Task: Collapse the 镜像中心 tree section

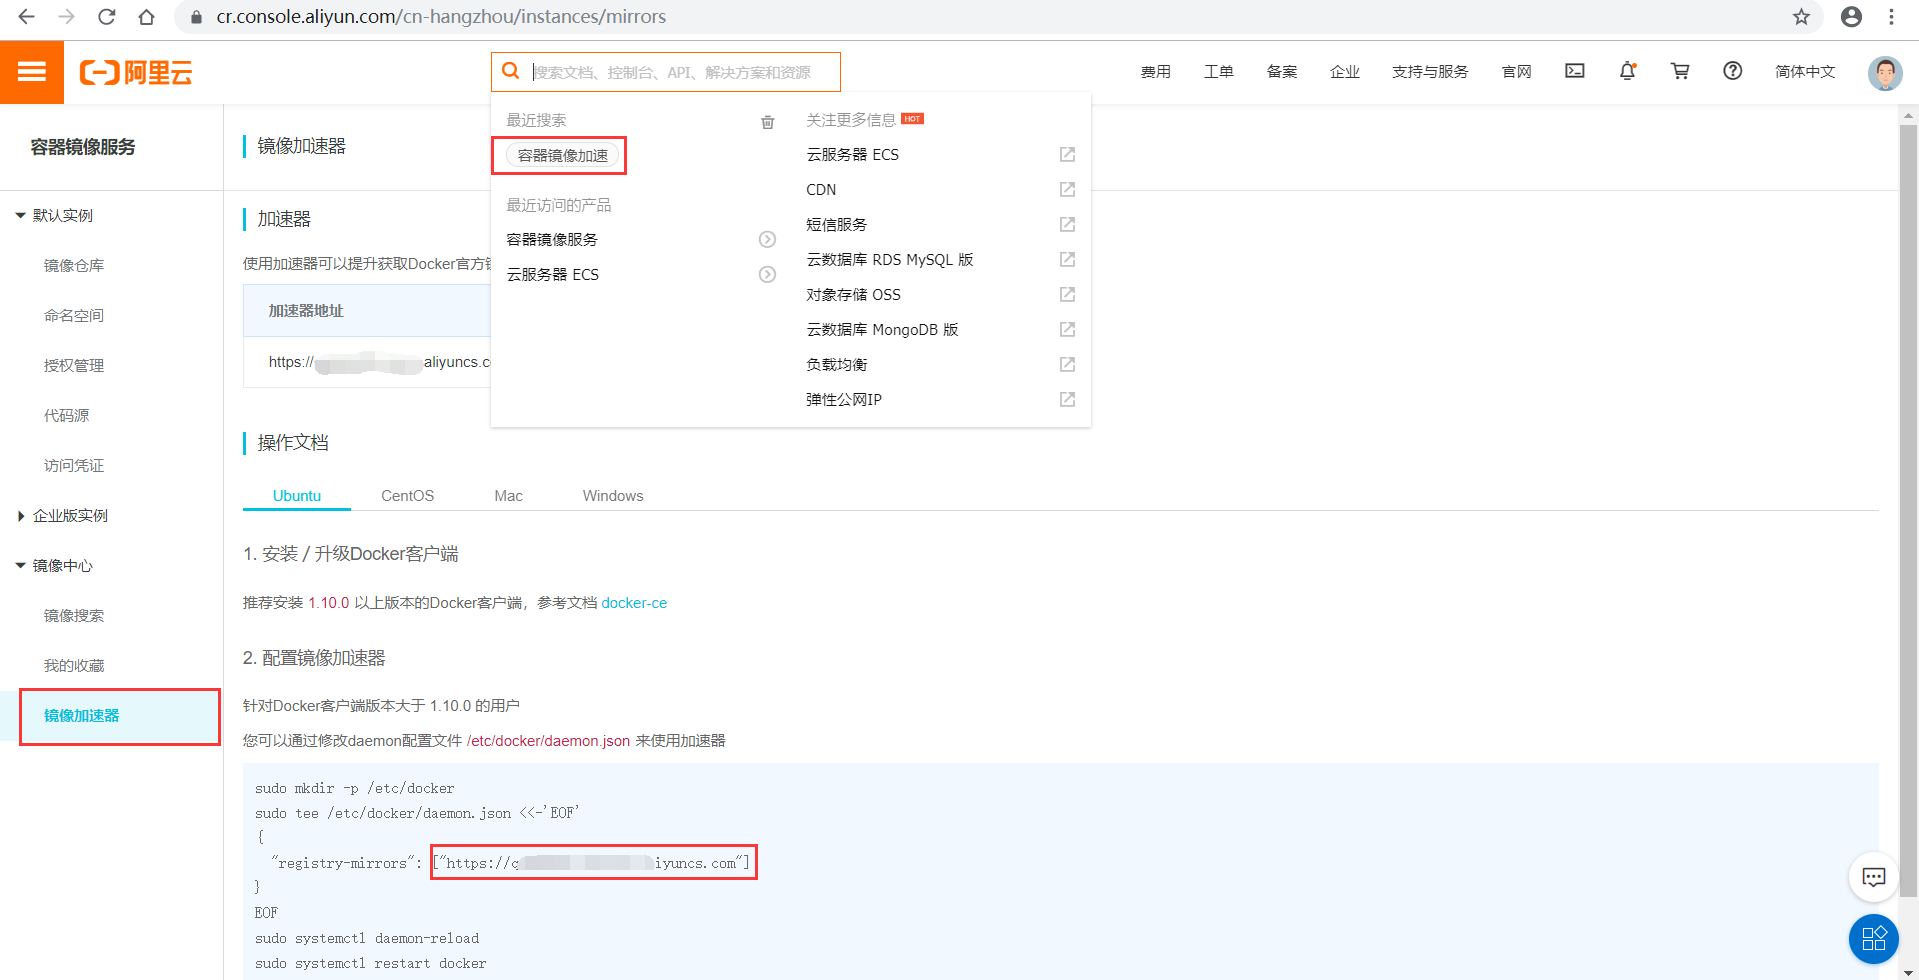Action: tap(20, 565)
